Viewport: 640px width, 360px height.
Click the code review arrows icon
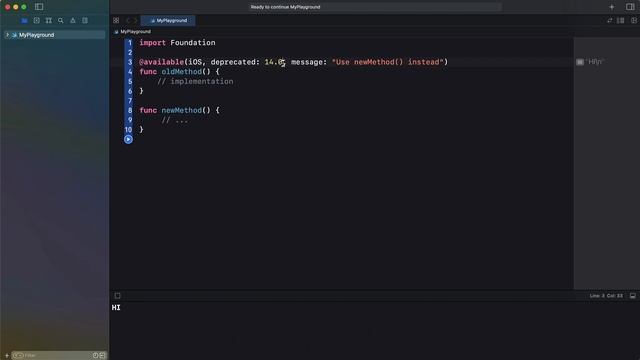point(609,20)
